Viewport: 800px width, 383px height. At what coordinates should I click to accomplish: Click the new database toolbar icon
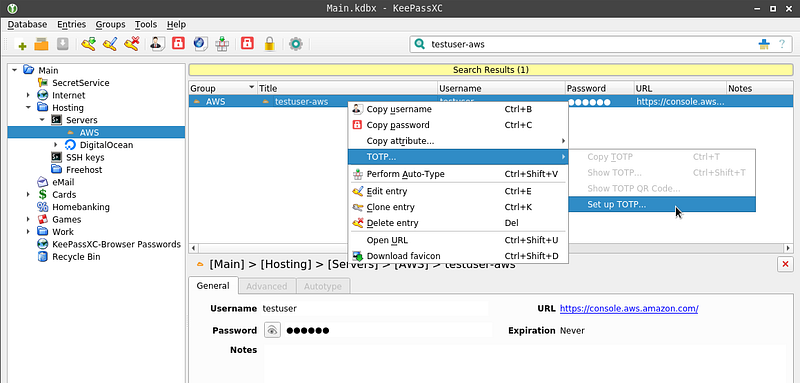coord(22,45)
